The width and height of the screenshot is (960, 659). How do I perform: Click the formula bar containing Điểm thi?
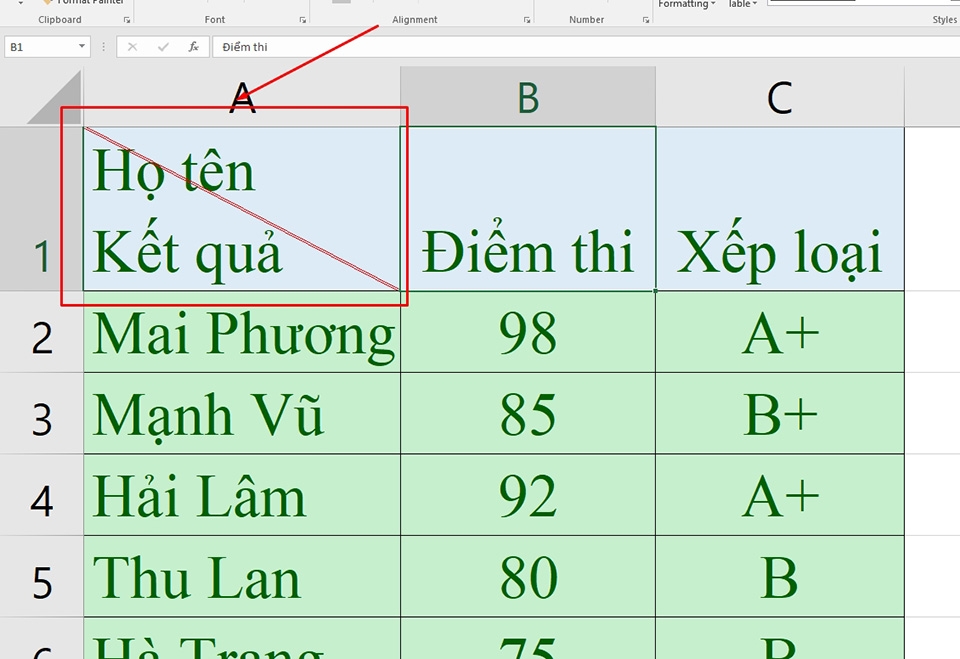pos(586,47)
